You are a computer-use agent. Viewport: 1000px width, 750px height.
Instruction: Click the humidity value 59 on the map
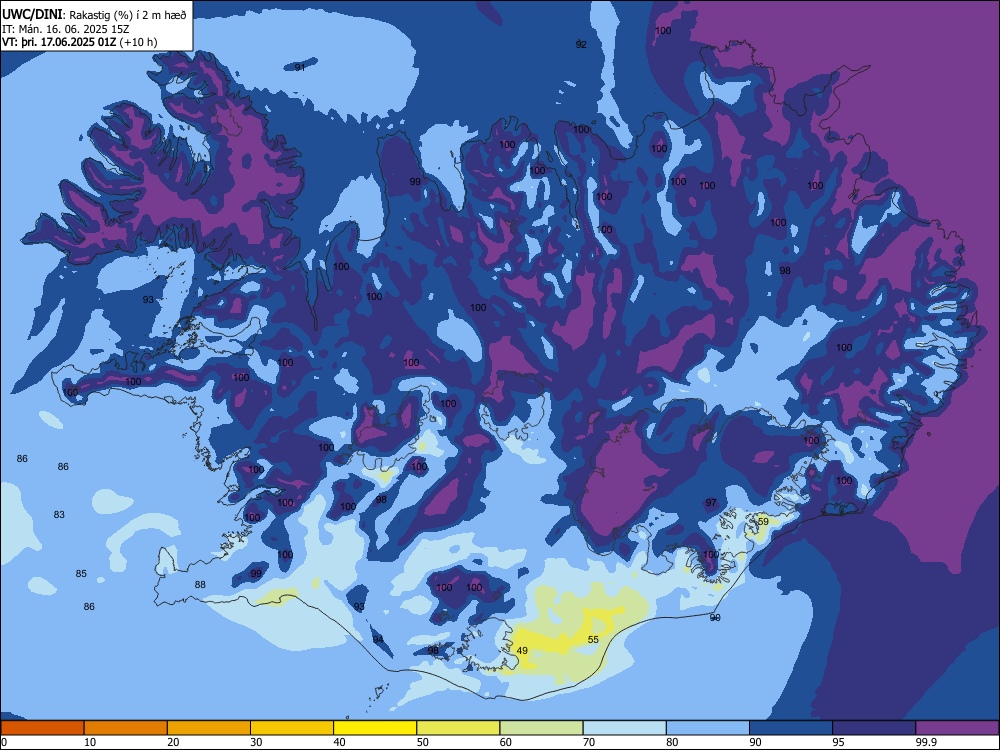763,521
